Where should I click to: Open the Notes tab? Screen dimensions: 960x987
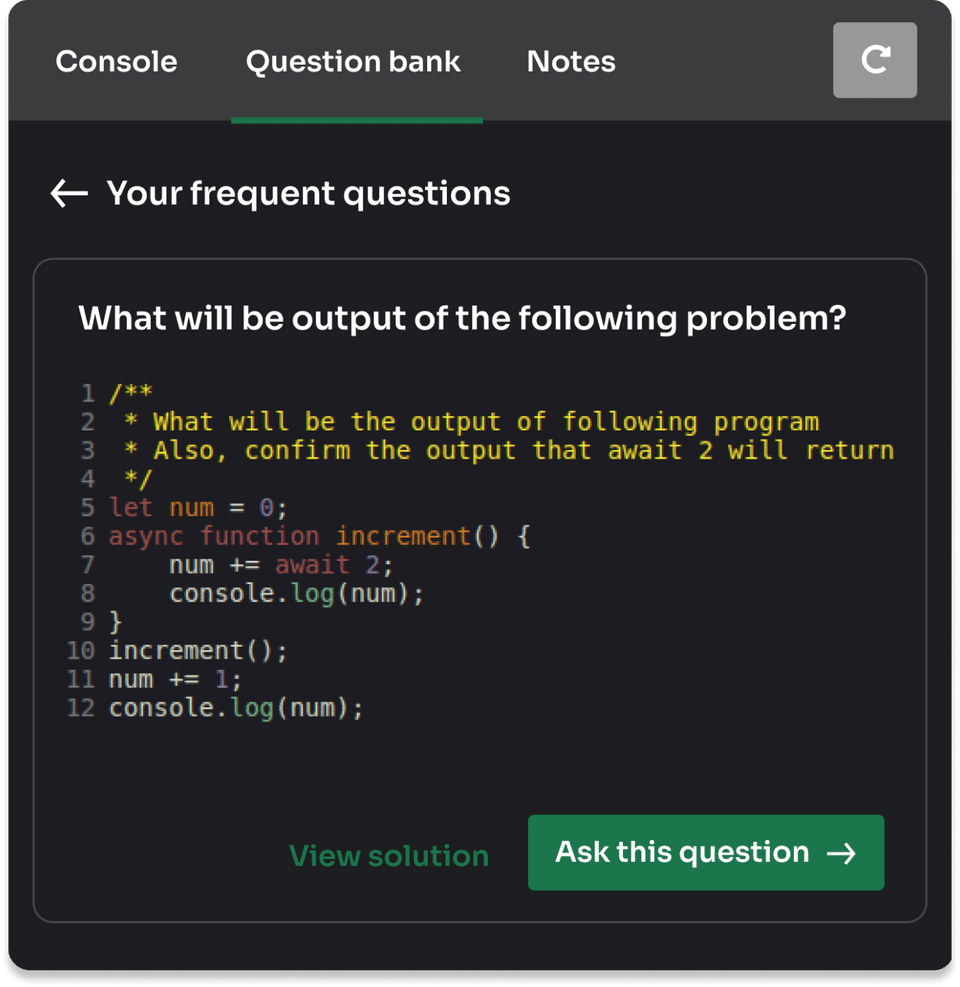point(571,62)
